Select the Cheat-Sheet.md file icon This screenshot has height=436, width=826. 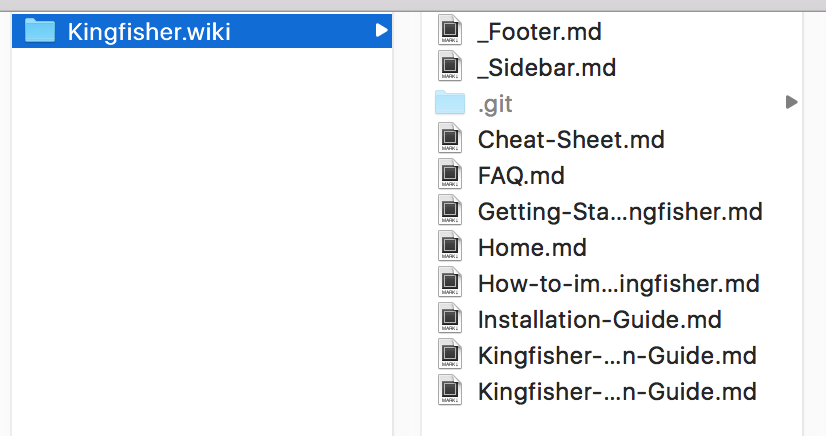tap(450, 138)
